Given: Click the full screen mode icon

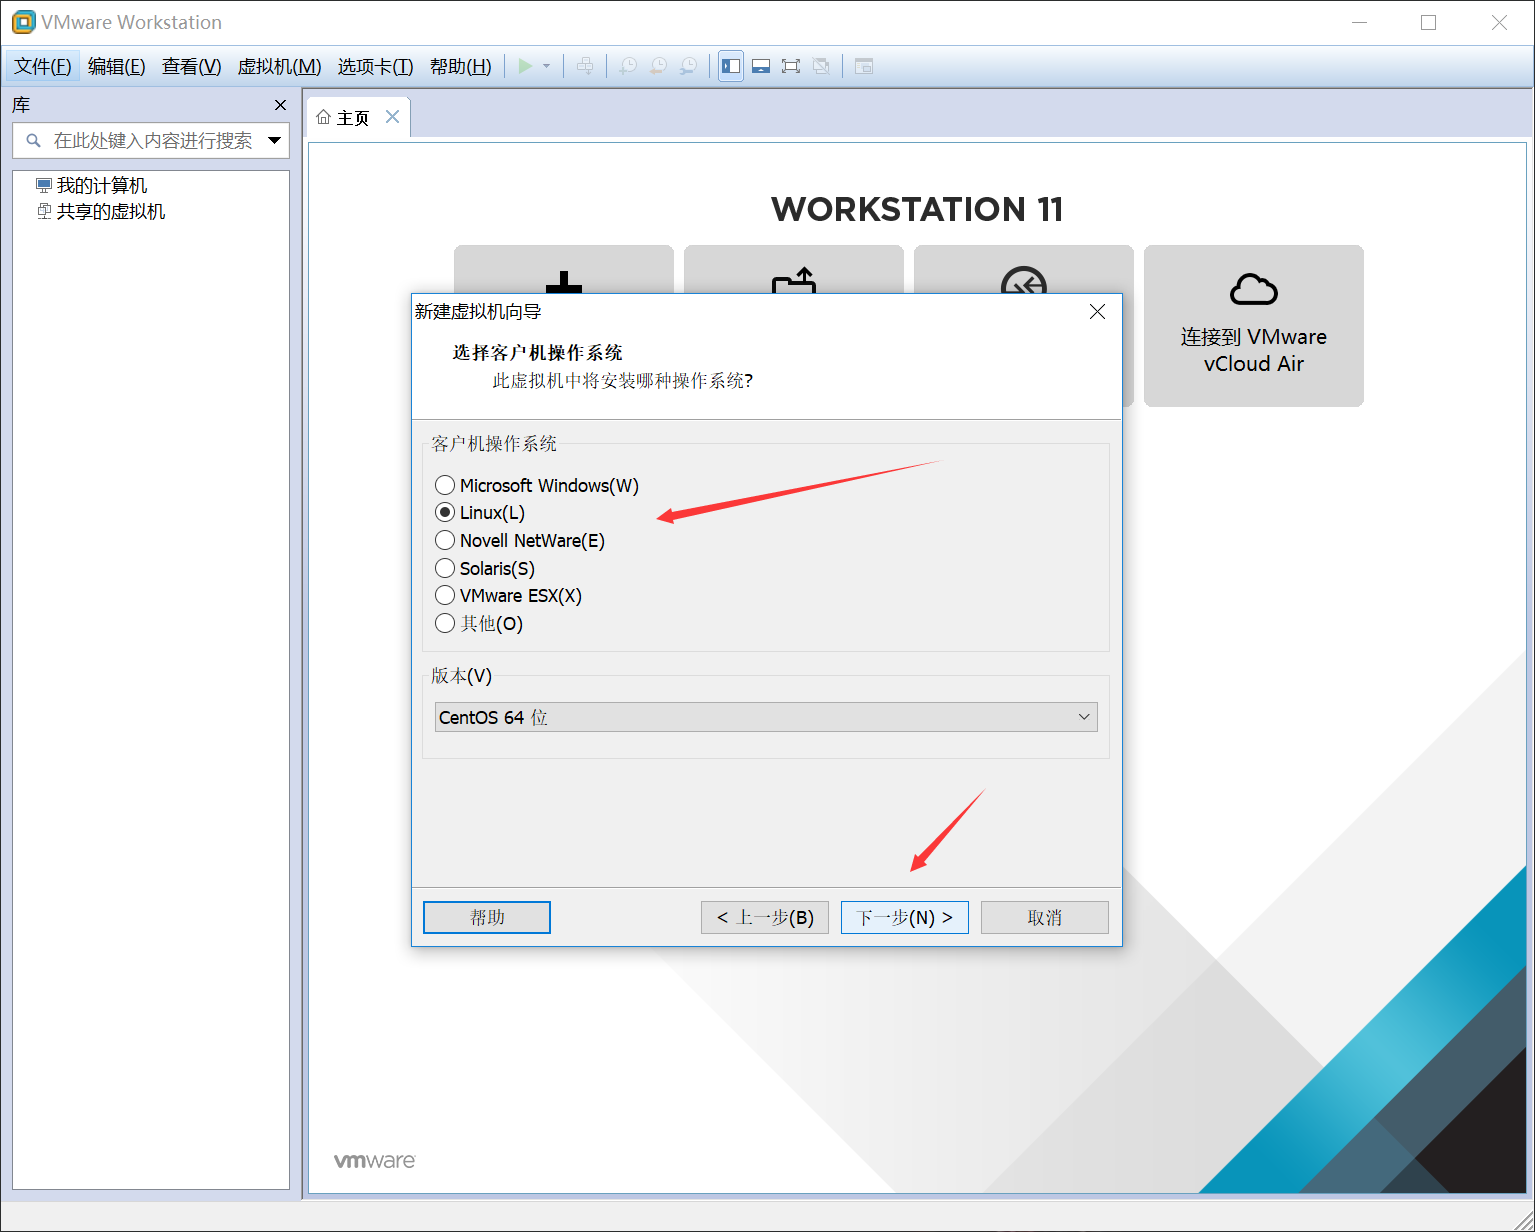Looking at the screenshot, I should click(x=791, y=66).
